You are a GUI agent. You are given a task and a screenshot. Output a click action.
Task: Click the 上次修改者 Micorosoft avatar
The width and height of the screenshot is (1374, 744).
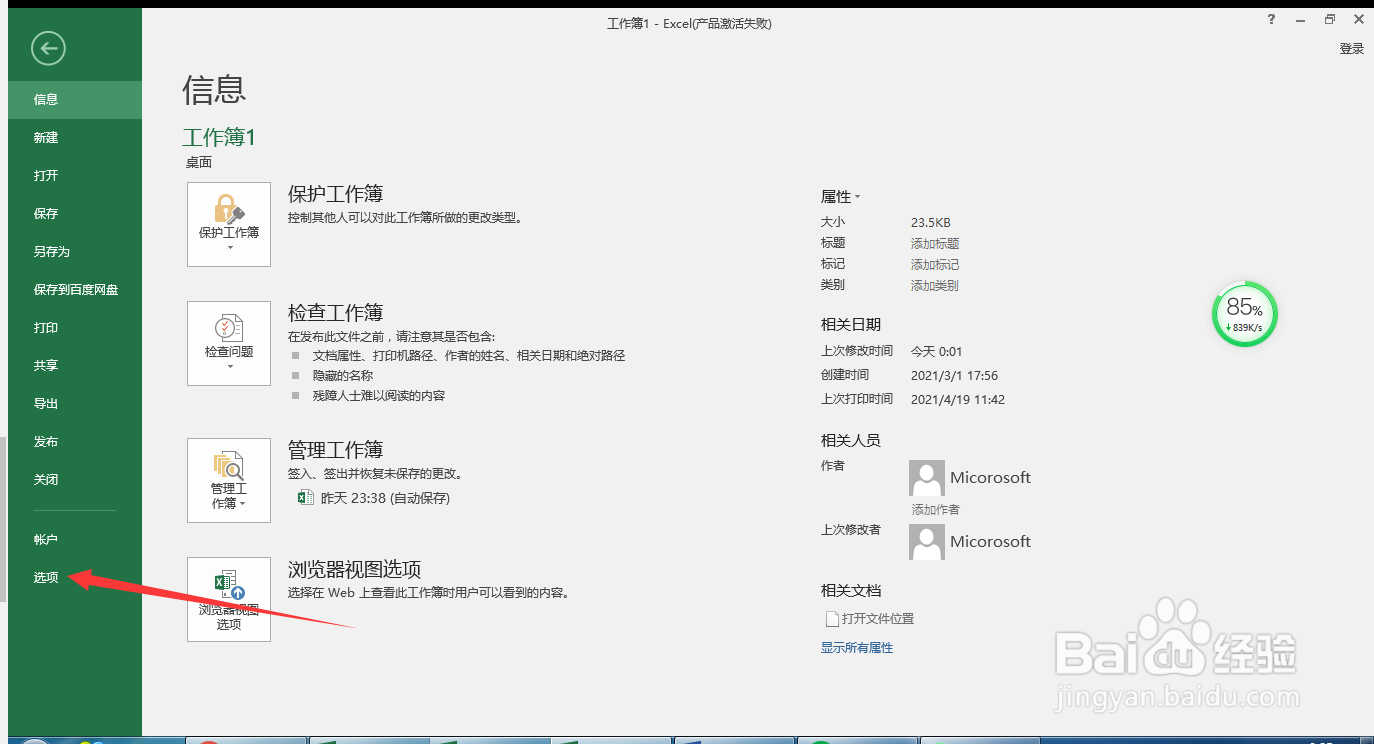[927, 542]
